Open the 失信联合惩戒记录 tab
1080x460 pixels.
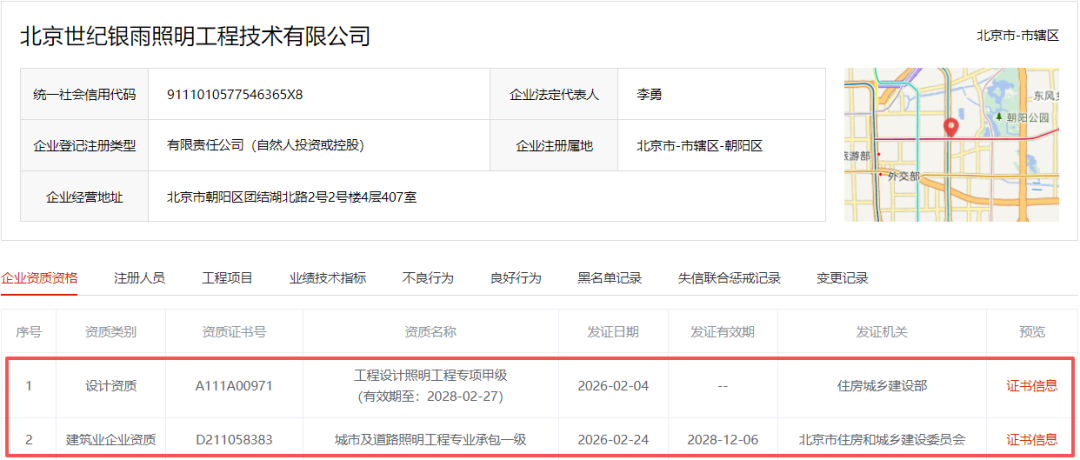tap(729, 278)
